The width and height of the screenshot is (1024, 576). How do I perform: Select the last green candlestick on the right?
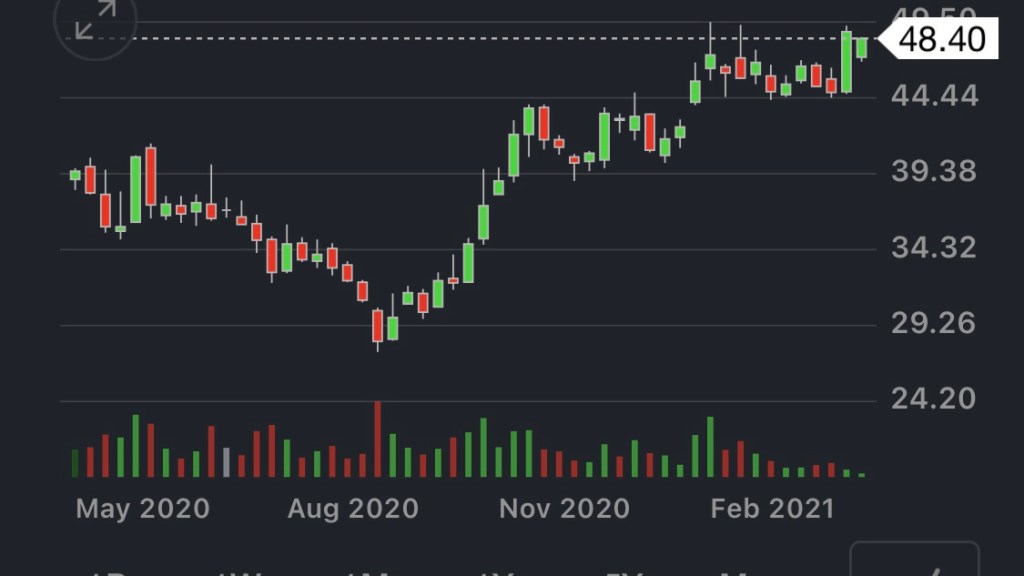pos(861,46)
